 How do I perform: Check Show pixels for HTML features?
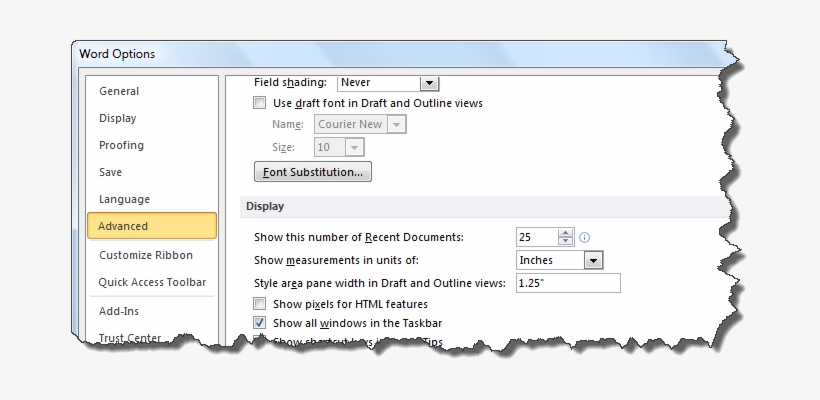(x=259, y=303)
